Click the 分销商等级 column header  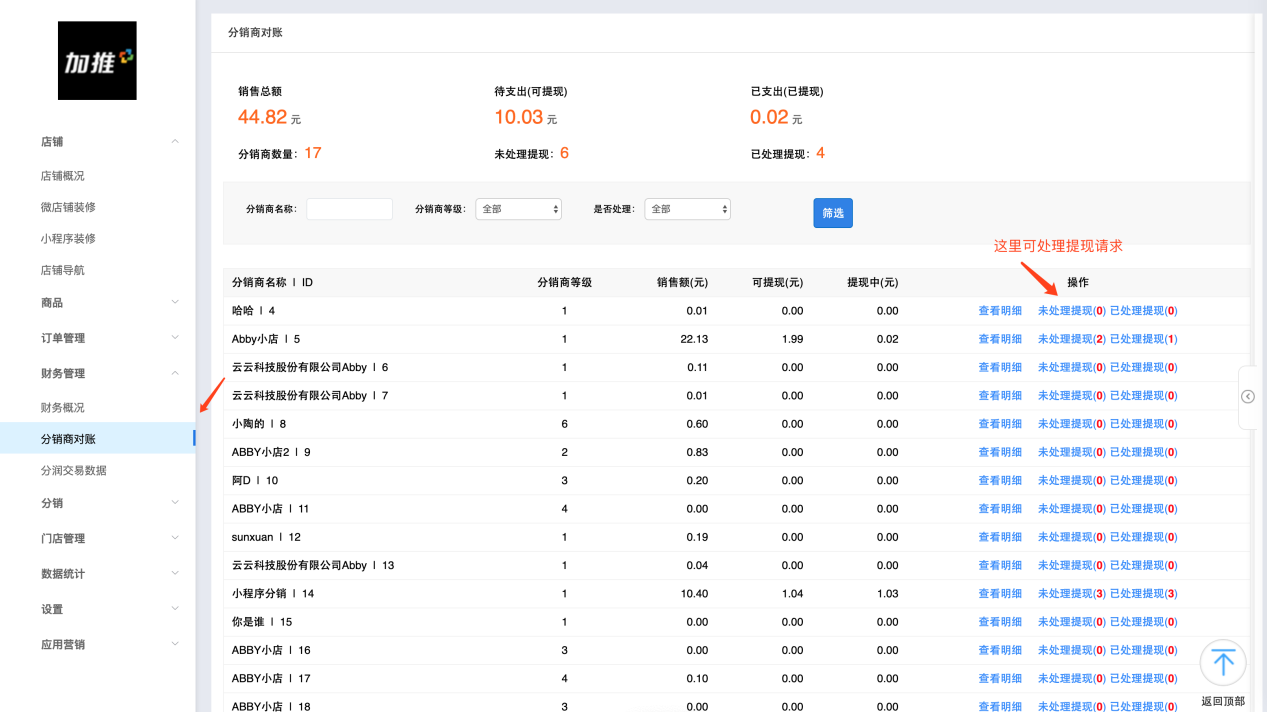coord(564,283)
